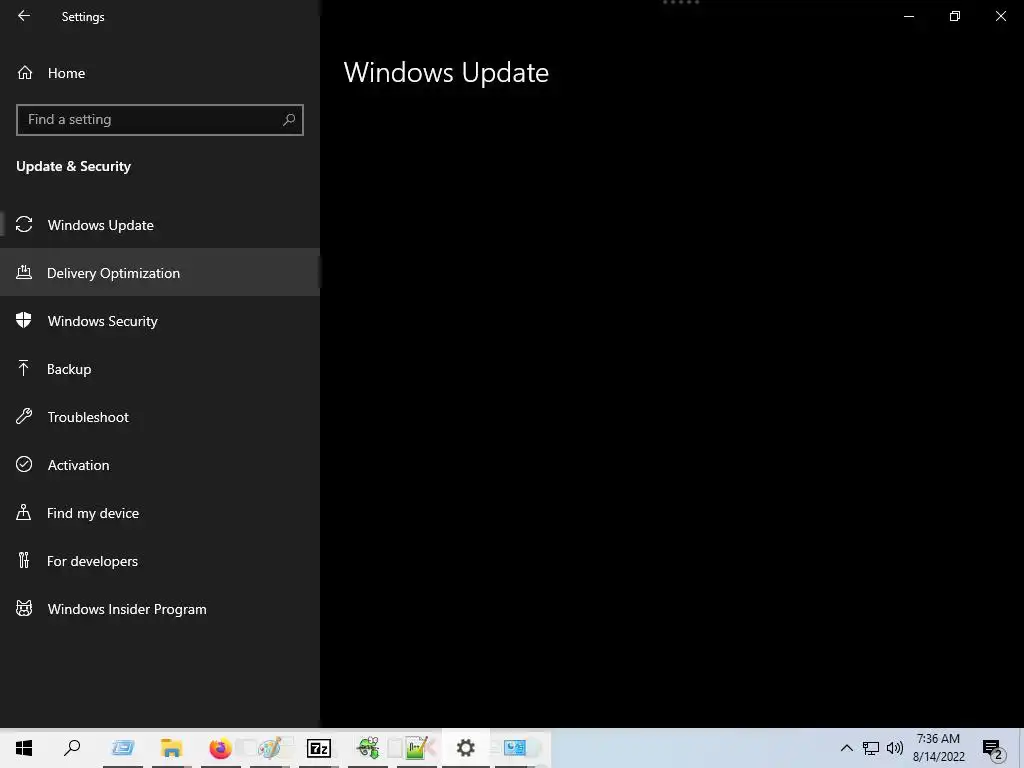Open For developers settings

coord(160,561)
